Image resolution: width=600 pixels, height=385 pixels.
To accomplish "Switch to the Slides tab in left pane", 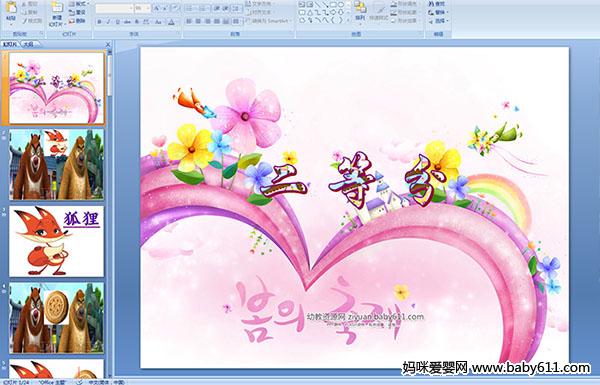I will (10, 44).
